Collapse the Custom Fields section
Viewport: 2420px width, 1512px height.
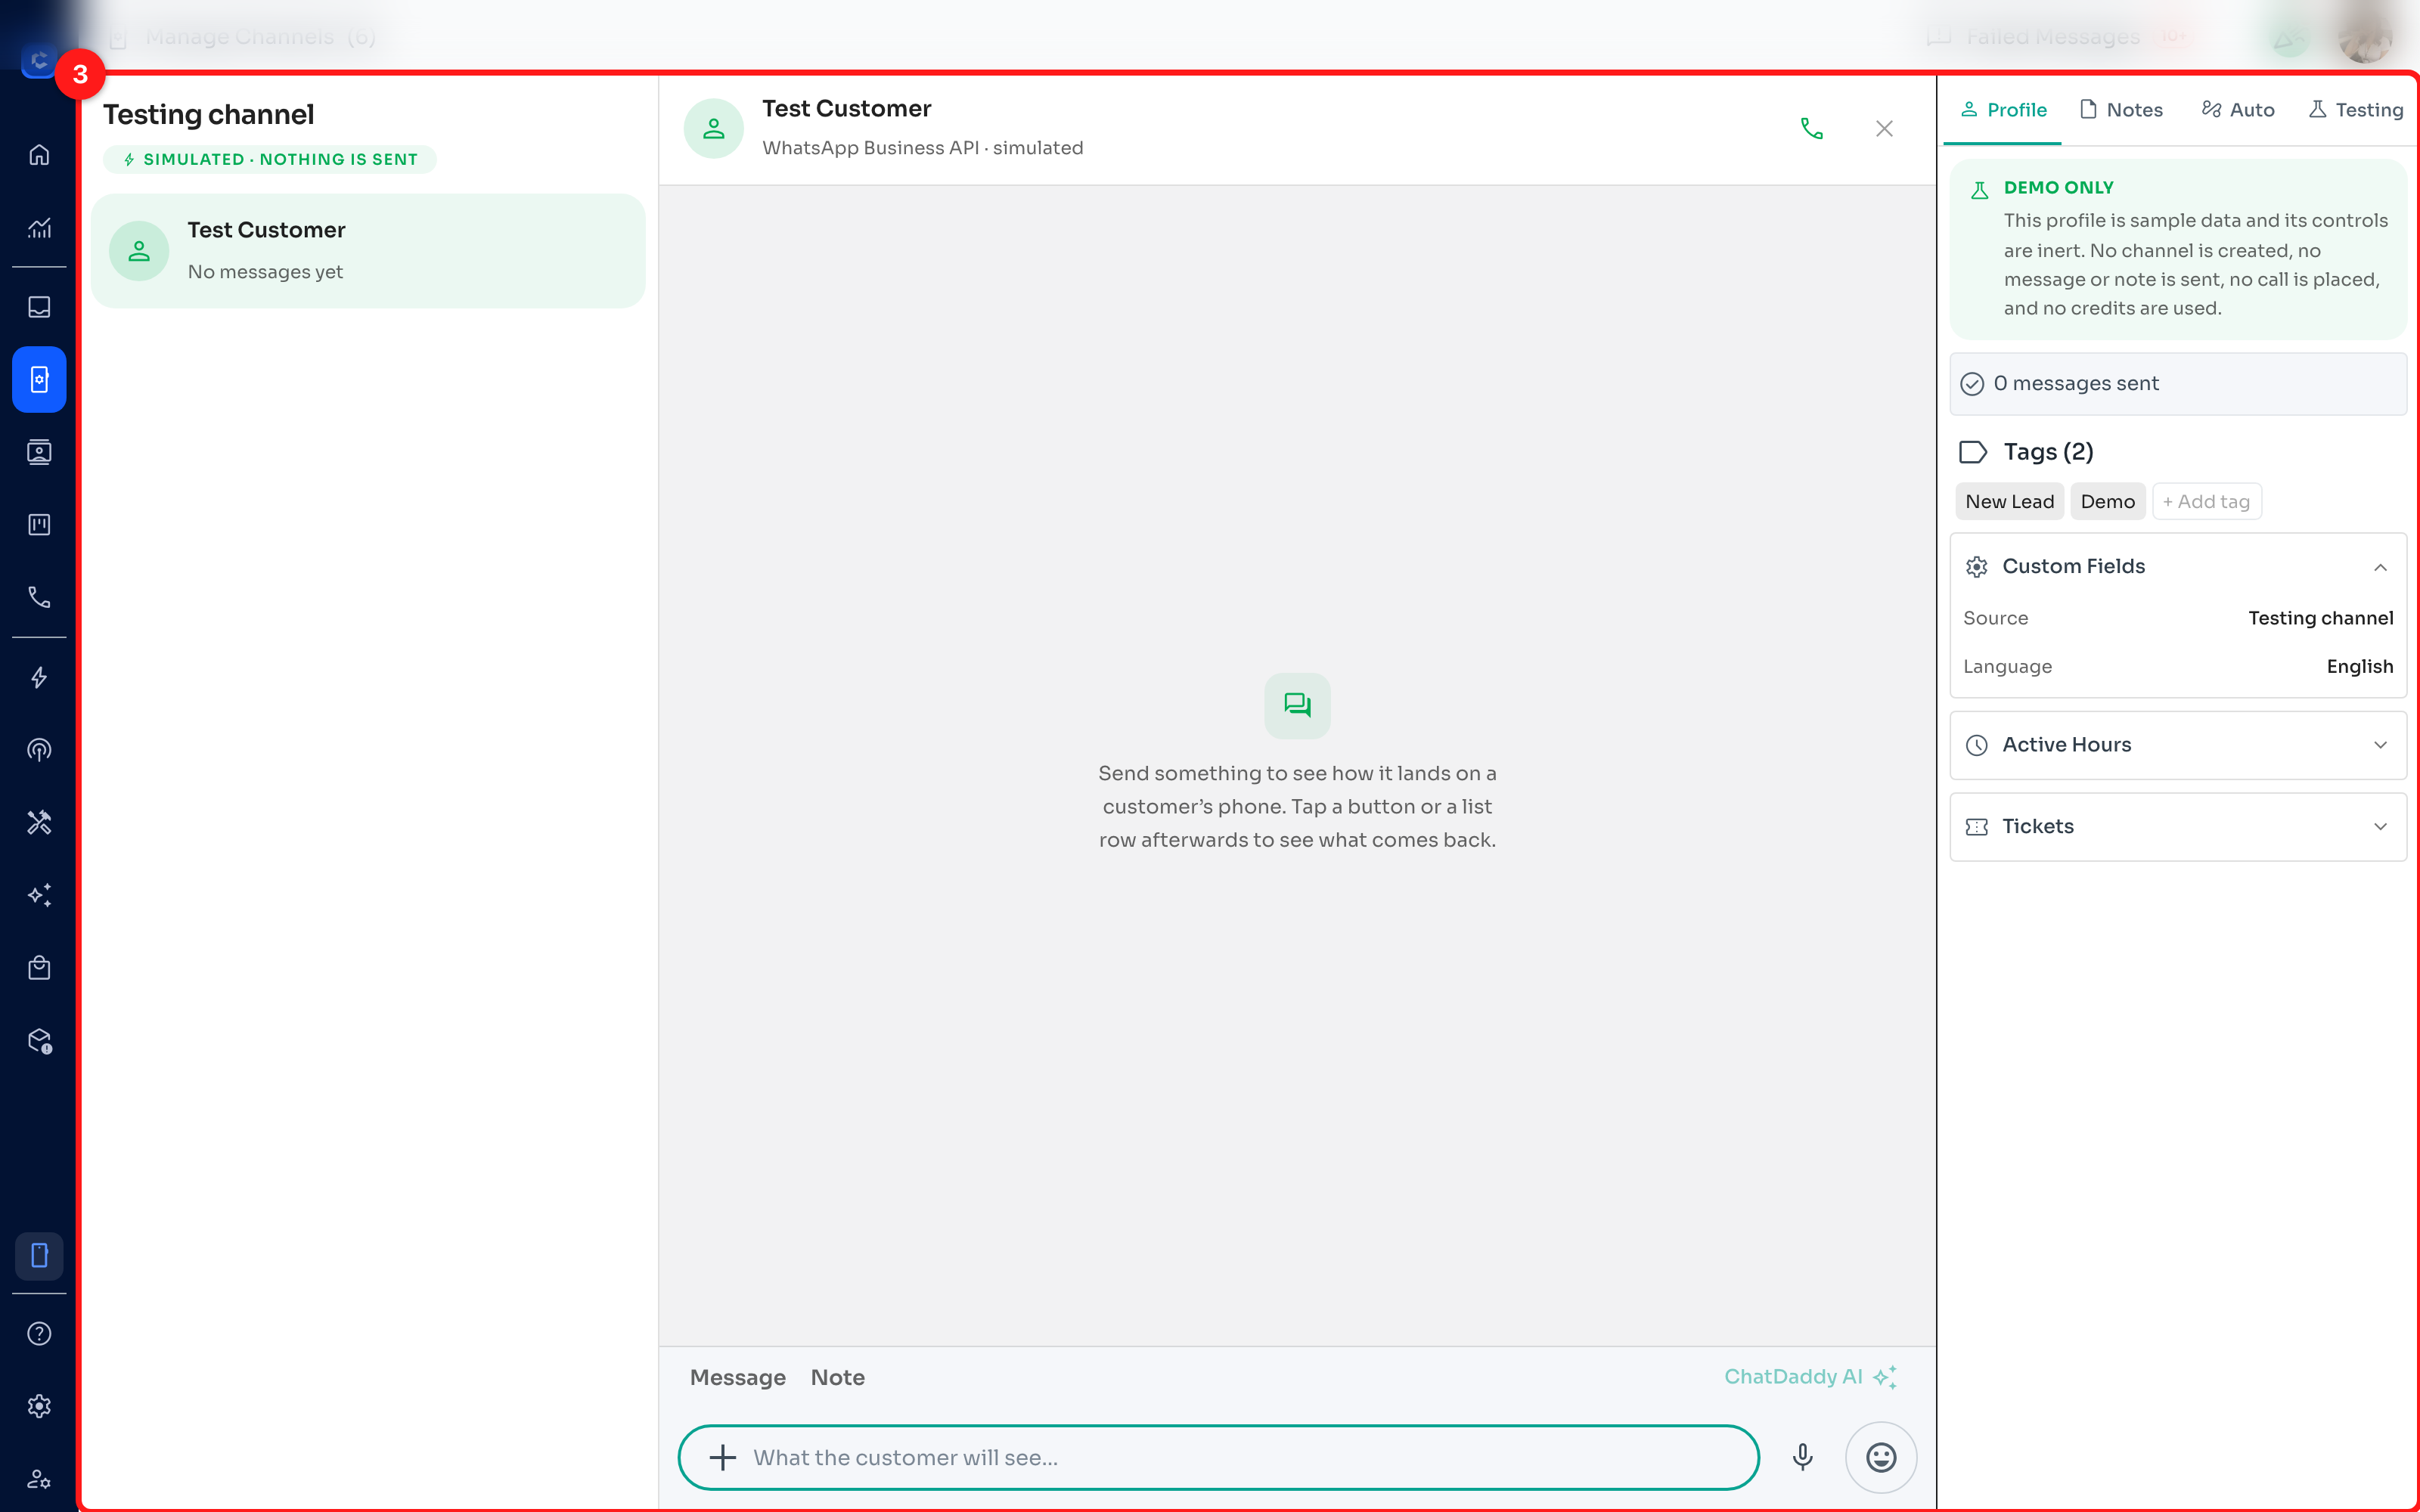pyautogui.click(x=2380, y=567)
